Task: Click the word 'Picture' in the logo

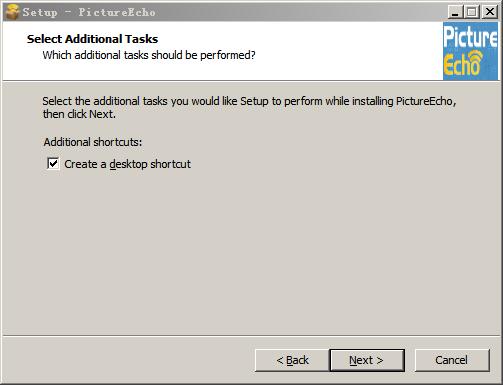Action: (470, 37)
